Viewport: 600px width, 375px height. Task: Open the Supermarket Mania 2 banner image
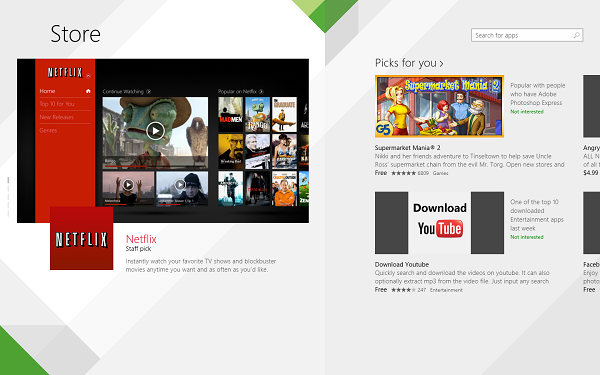coord(439,106)
